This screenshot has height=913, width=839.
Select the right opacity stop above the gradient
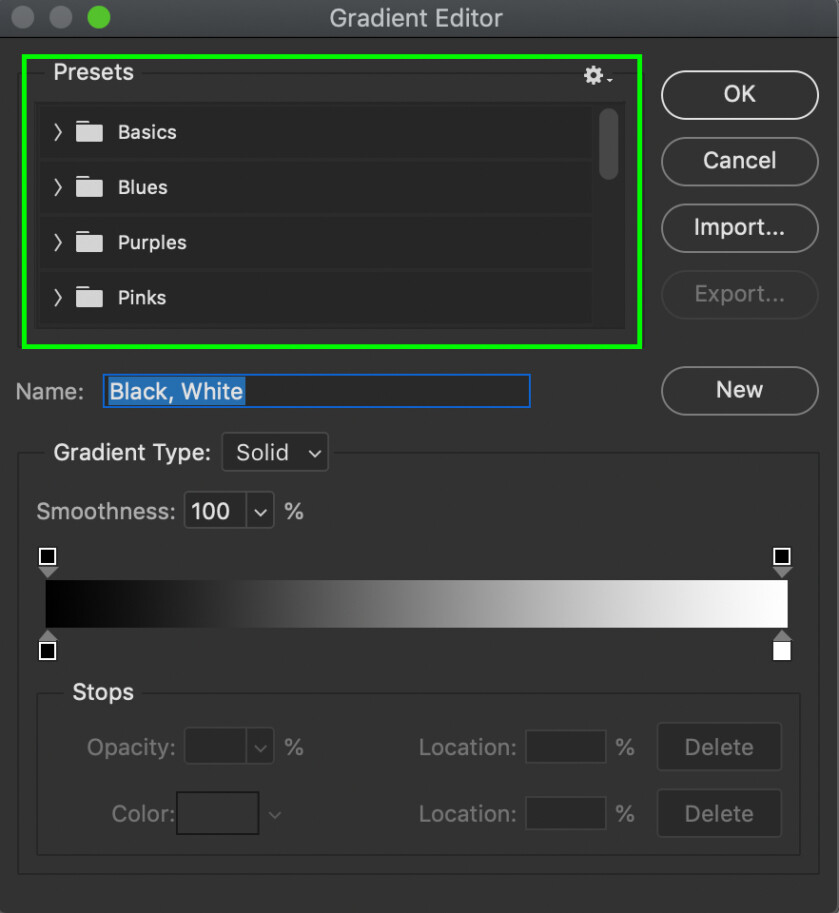click(783, 557)
